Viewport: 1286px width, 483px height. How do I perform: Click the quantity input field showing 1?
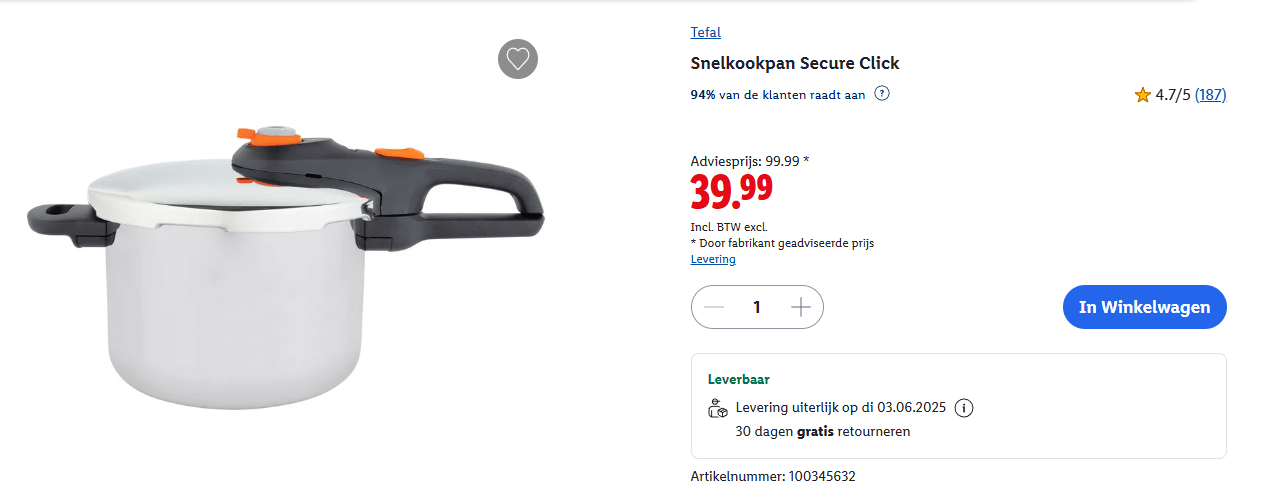coord(757,307)
